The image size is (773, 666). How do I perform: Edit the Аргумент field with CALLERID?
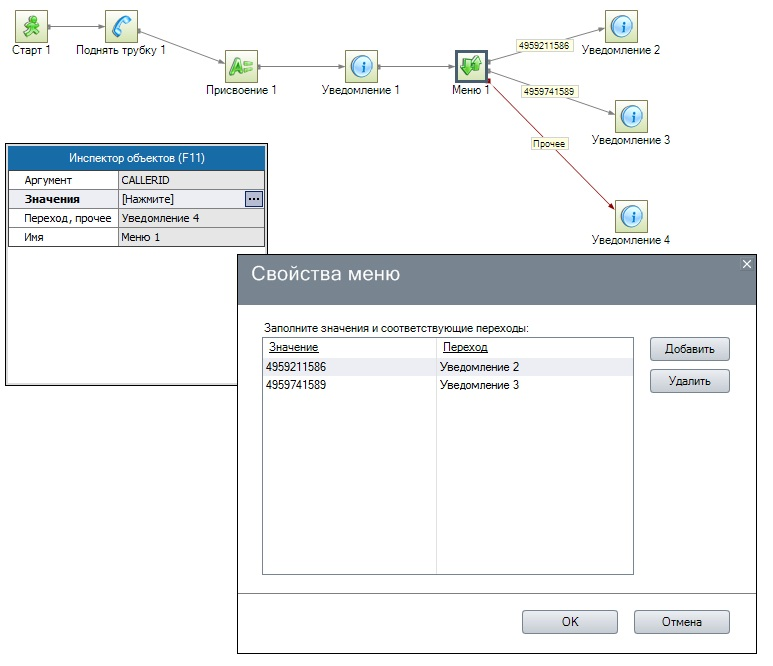point(190,180)
